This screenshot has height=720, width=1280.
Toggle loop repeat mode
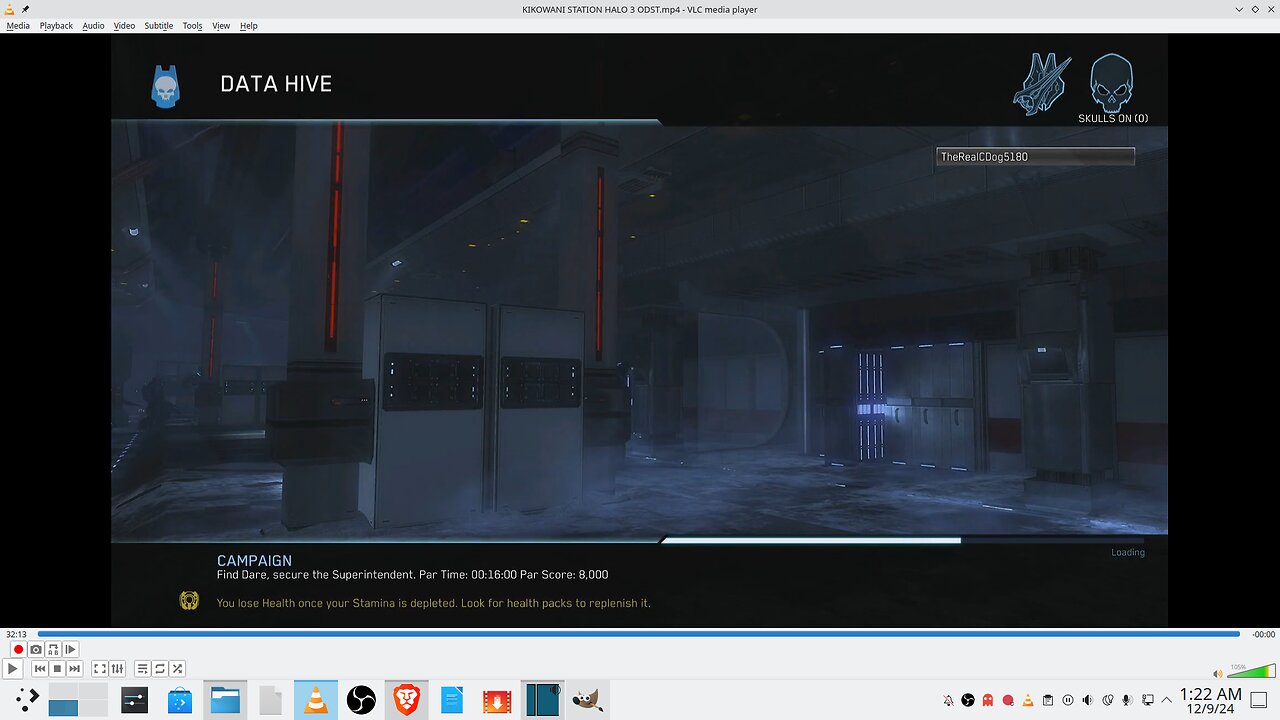(160, 668)
